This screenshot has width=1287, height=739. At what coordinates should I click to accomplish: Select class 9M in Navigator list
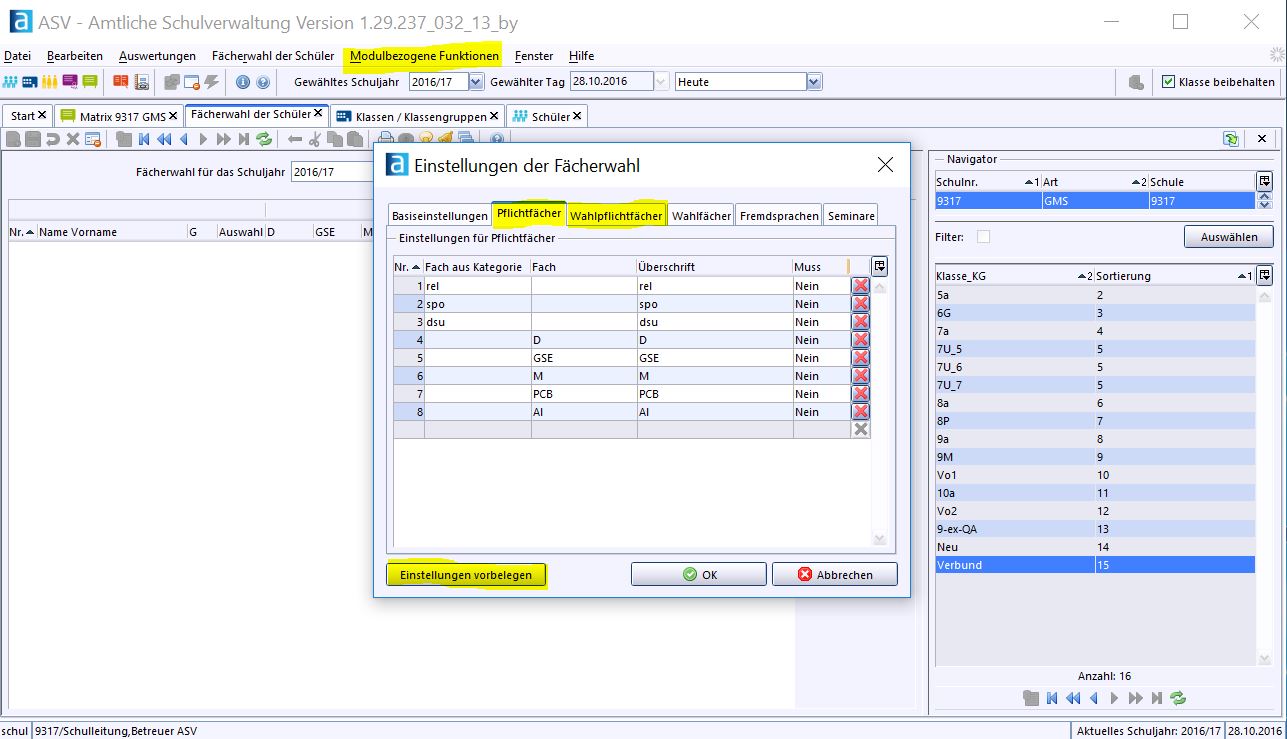coord(1094,457)
